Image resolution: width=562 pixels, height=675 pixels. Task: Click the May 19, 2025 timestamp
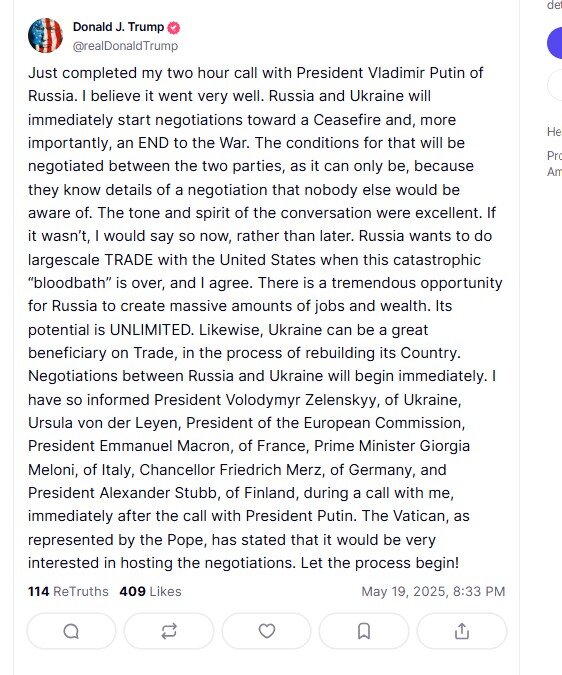433,591
